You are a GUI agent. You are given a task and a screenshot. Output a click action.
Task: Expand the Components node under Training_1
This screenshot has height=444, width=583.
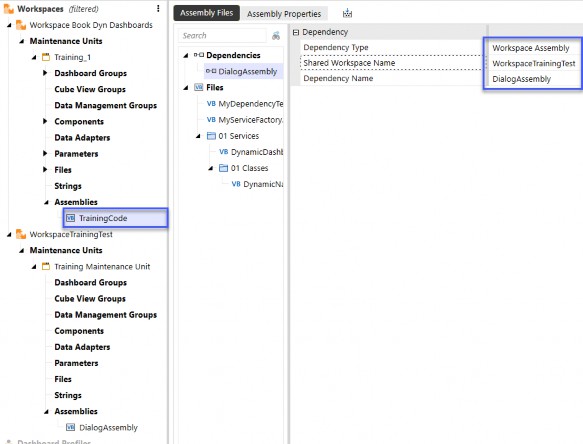coord(45,121)
